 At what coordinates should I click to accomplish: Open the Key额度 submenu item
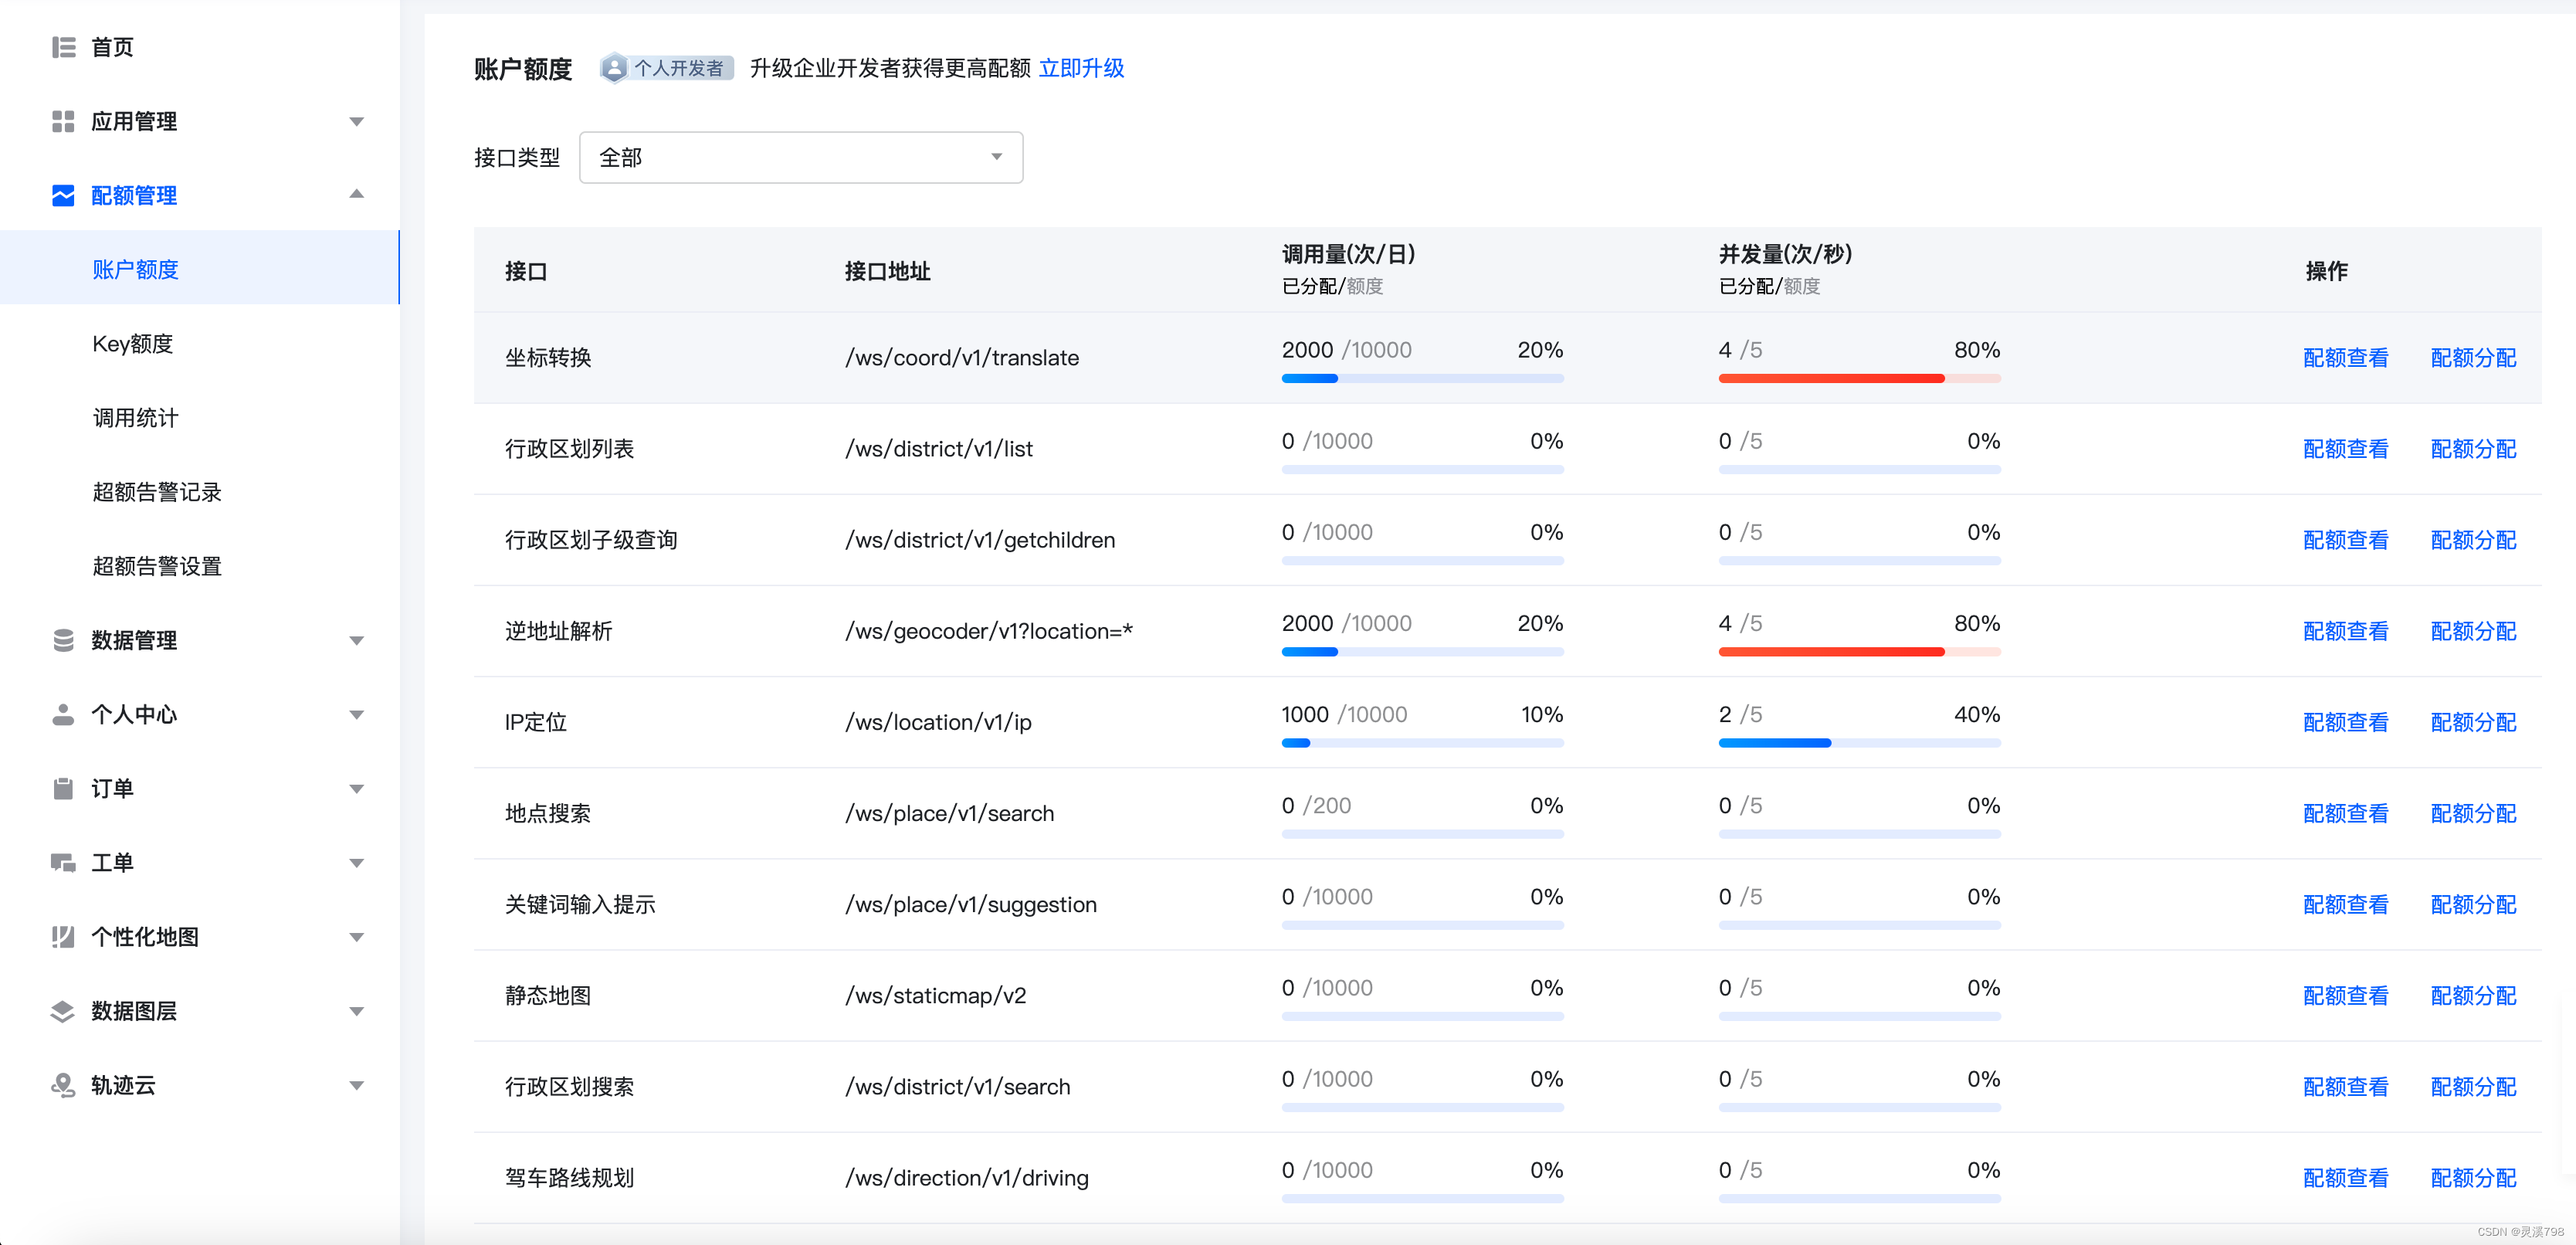click(x=133, y=344)
